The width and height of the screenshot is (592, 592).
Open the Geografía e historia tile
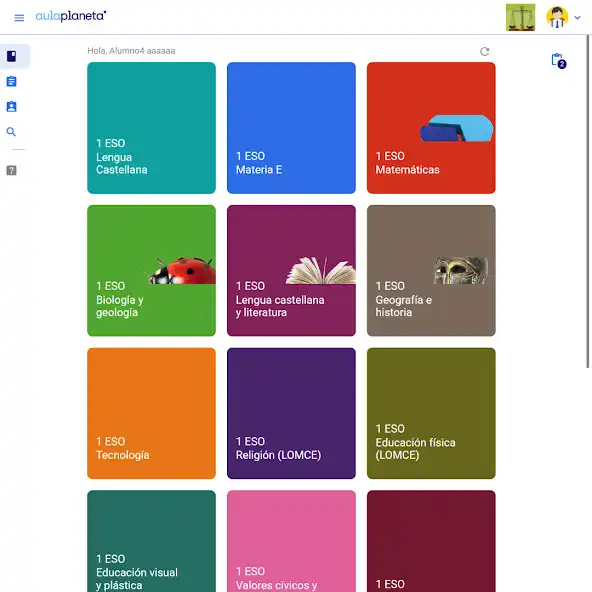[431, 271]
